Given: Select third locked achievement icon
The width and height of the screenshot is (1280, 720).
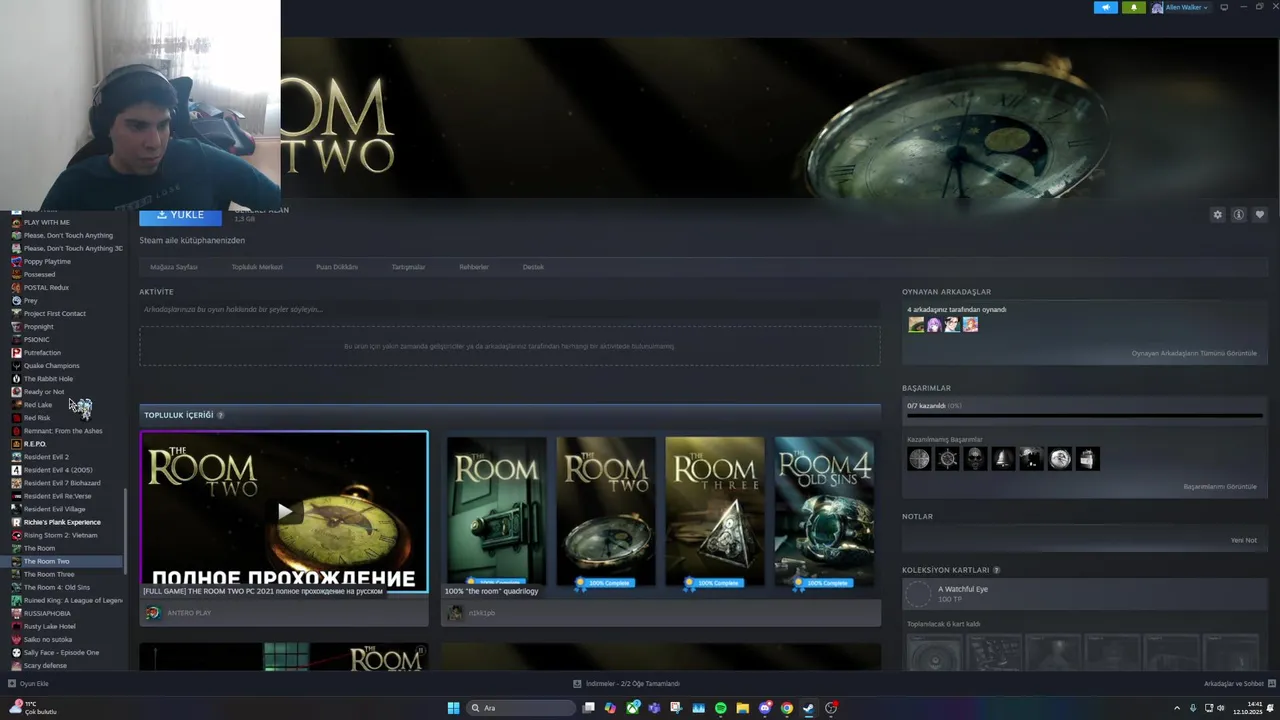Looking at the screenshot, I should pos(975,459).
